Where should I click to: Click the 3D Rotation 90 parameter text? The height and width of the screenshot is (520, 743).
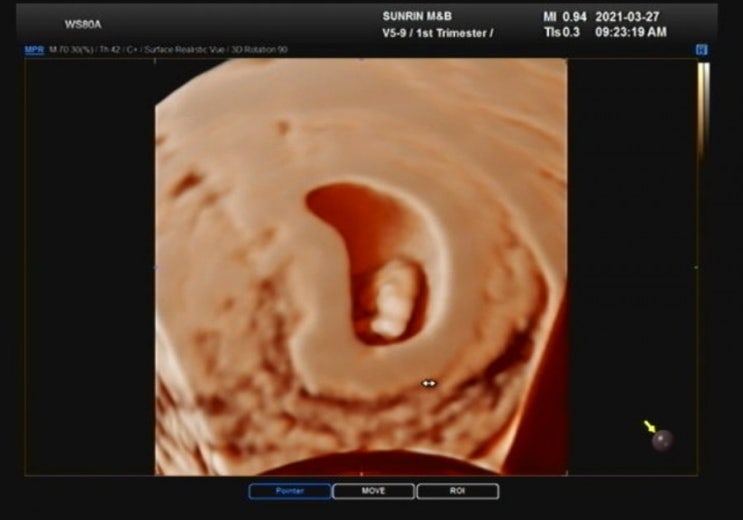click(x=259, y=50)
